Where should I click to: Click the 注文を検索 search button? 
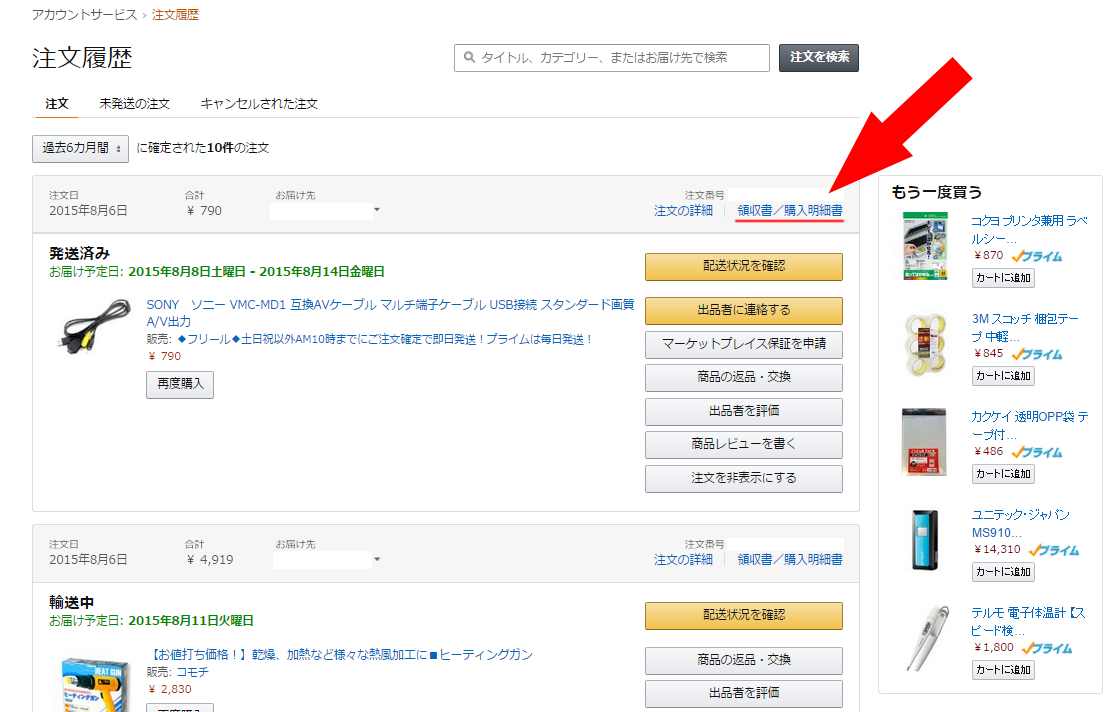coord(819,57)
